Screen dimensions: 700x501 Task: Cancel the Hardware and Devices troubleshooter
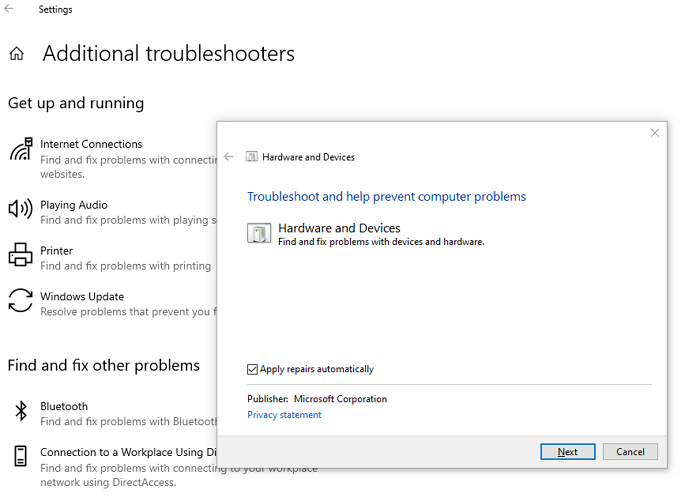pos(630,452)
